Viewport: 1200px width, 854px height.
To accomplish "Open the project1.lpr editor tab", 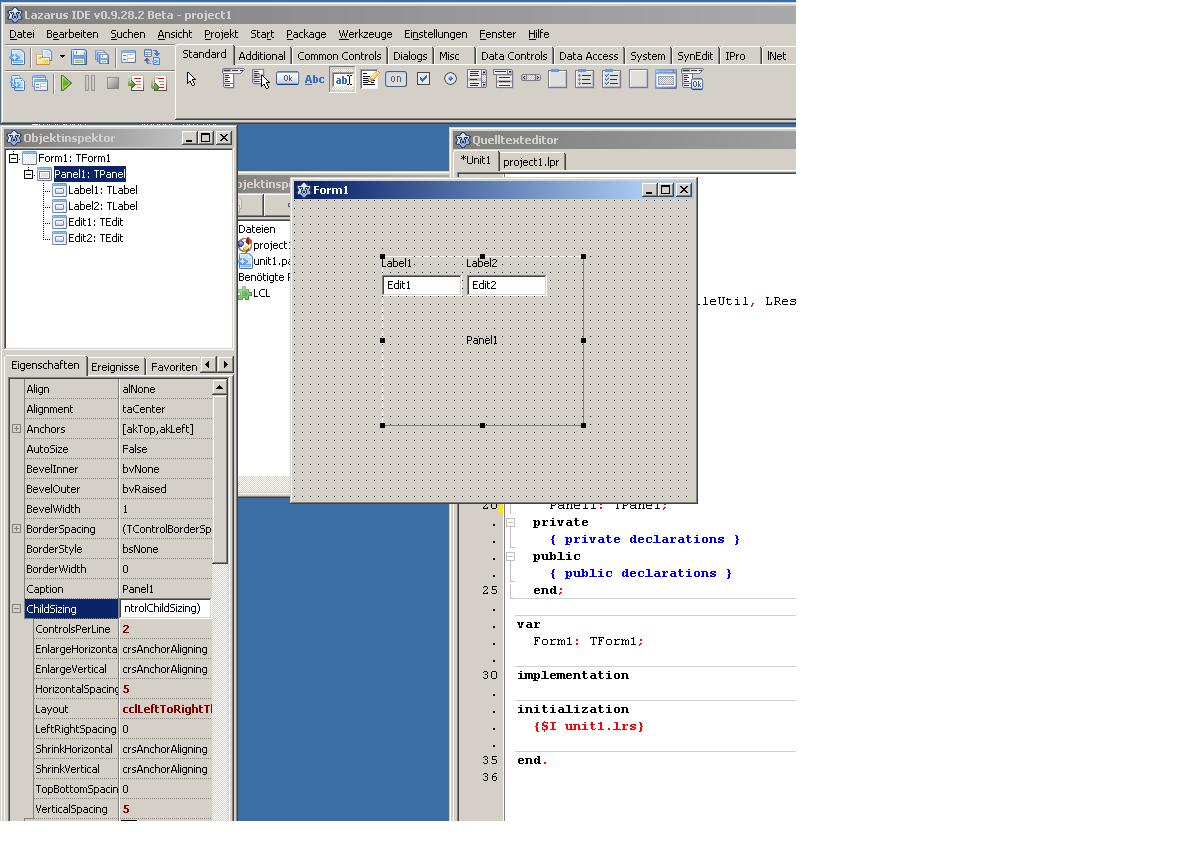I will pos(532,161).
